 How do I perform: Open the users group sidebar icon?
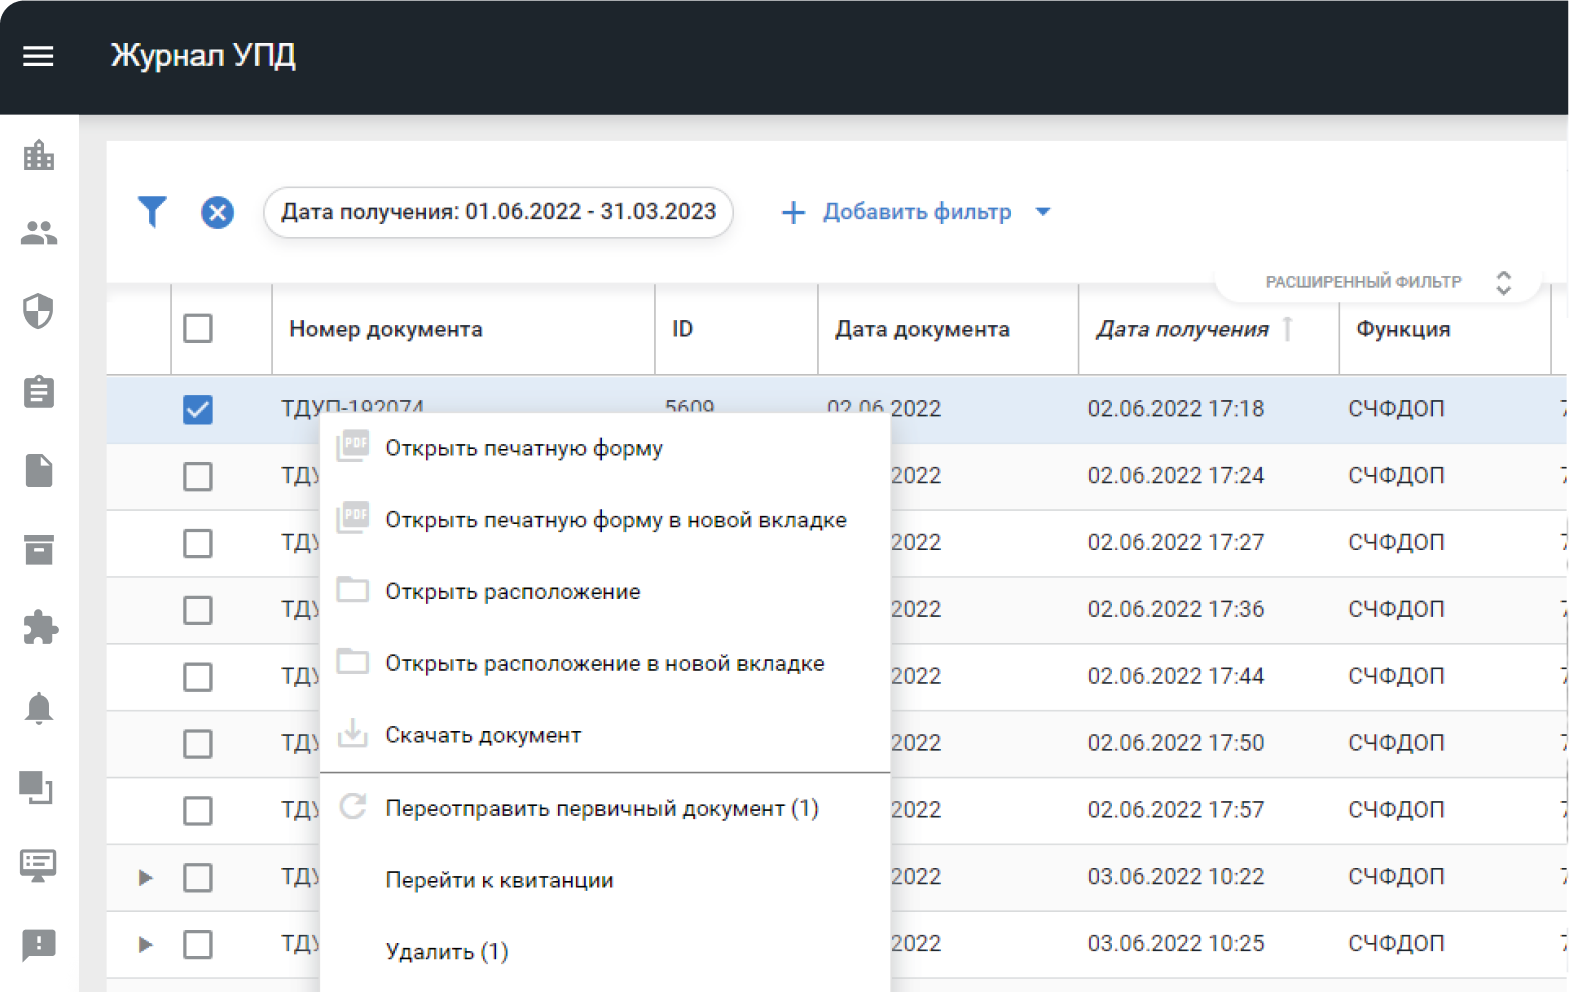coord(39,233)
